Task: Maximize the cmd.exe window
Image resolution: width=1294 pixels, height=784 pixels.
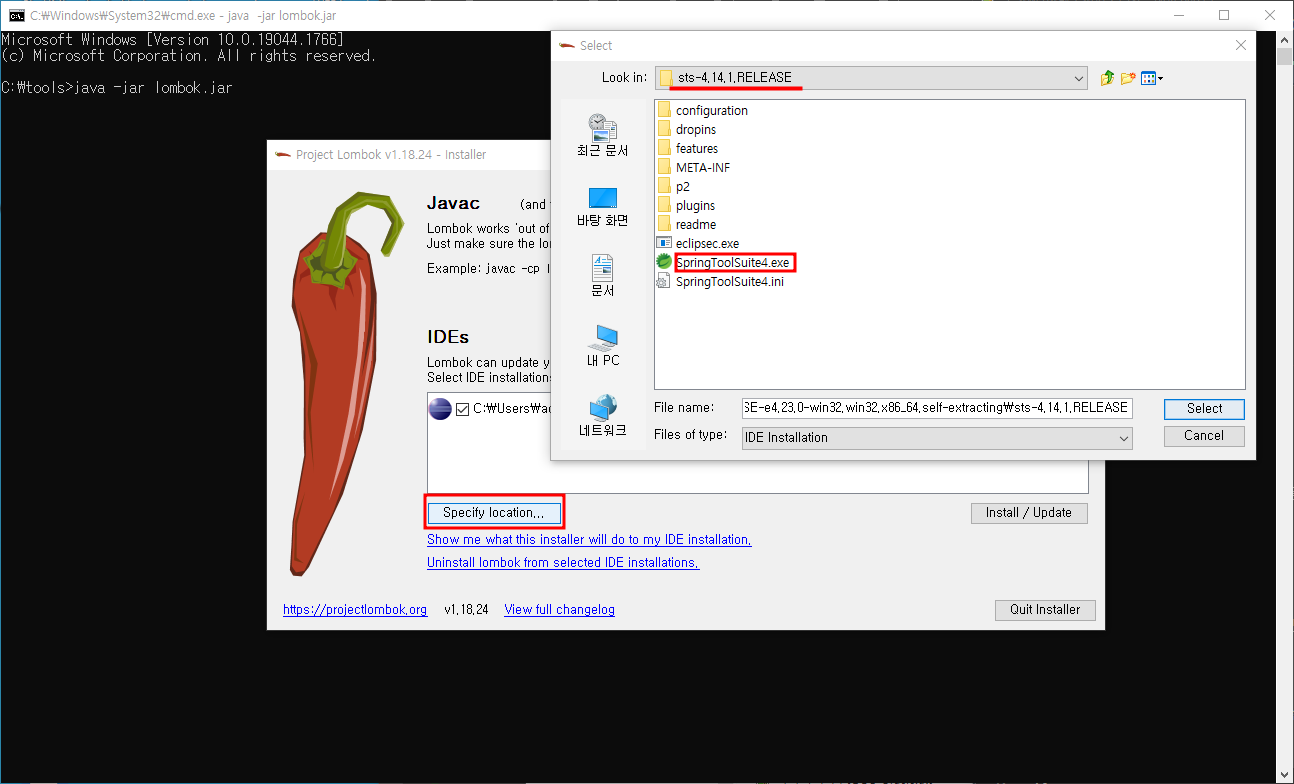Action: [x=1224, y=15]
